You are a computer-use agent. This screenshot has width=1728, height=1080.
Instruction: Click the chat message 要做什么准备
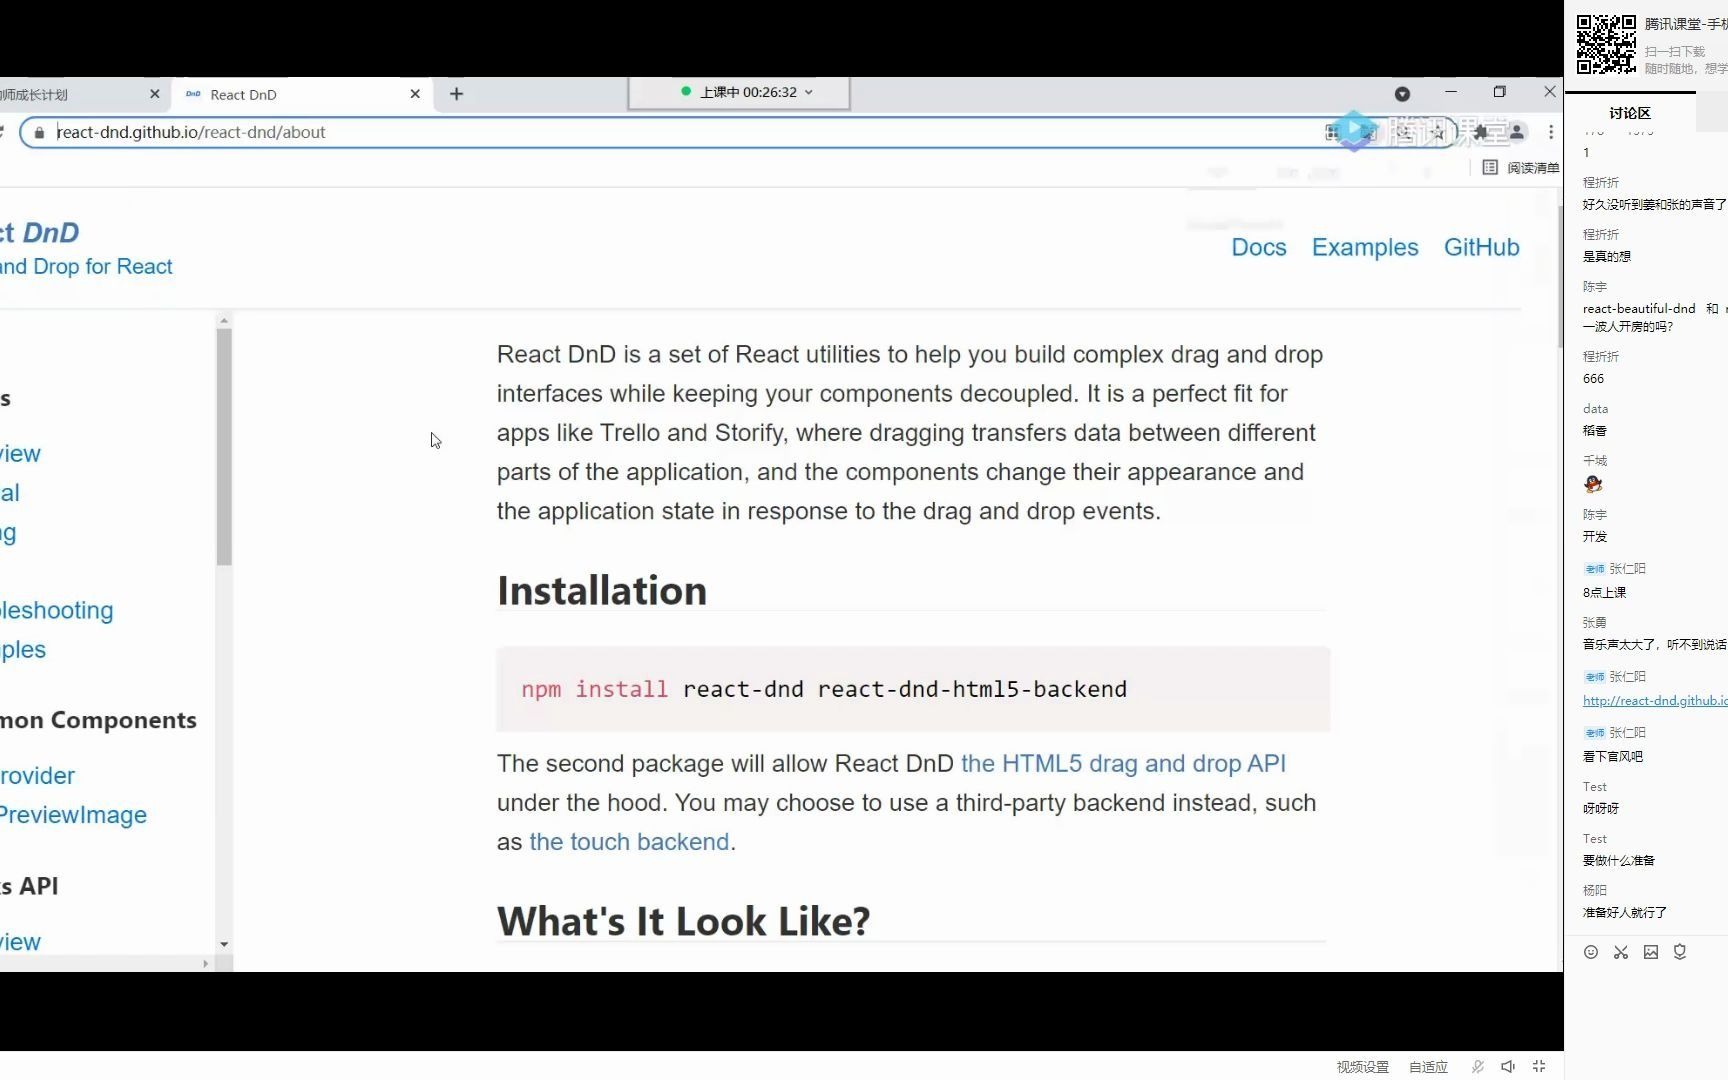(x=1619, y=861)
